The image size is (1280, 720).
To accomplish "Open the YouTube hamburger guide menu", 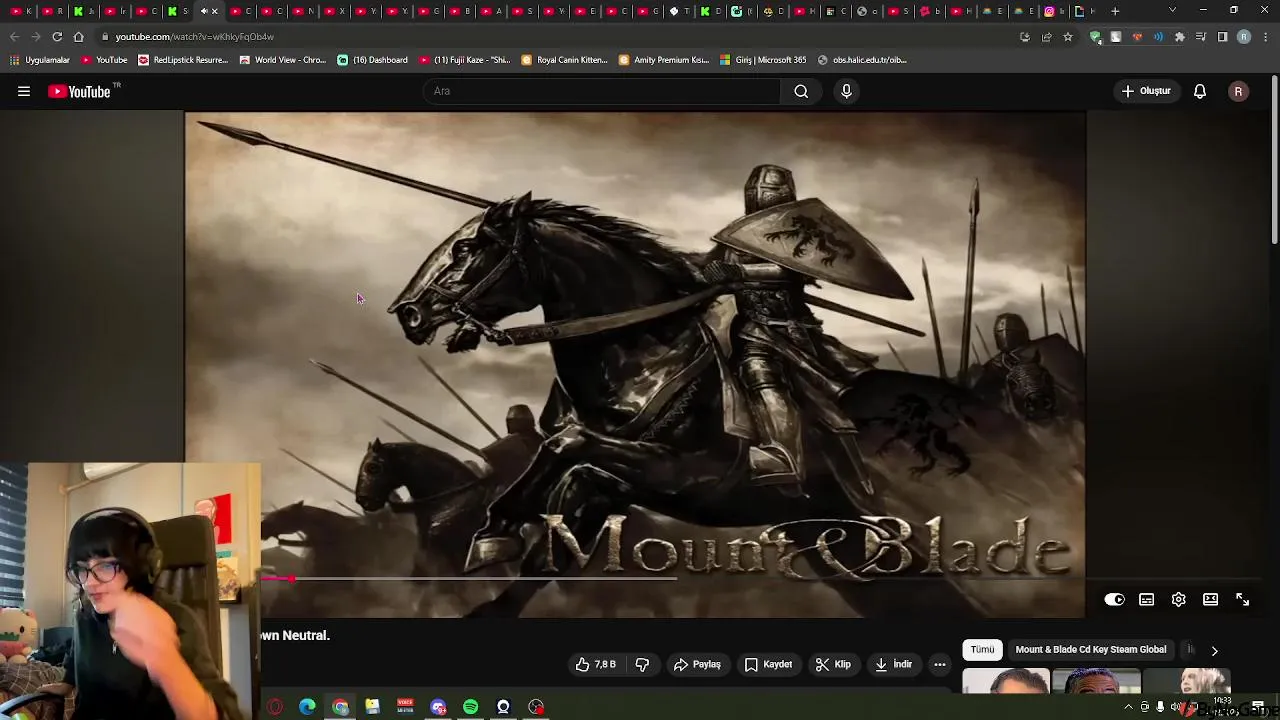I will [x=24, y=91].
